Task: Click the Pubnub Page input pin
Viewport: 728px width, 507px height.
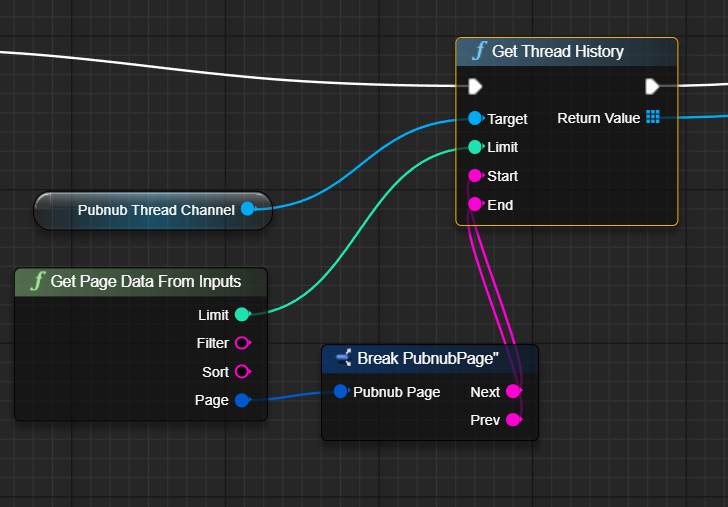Action: (341, 391)
